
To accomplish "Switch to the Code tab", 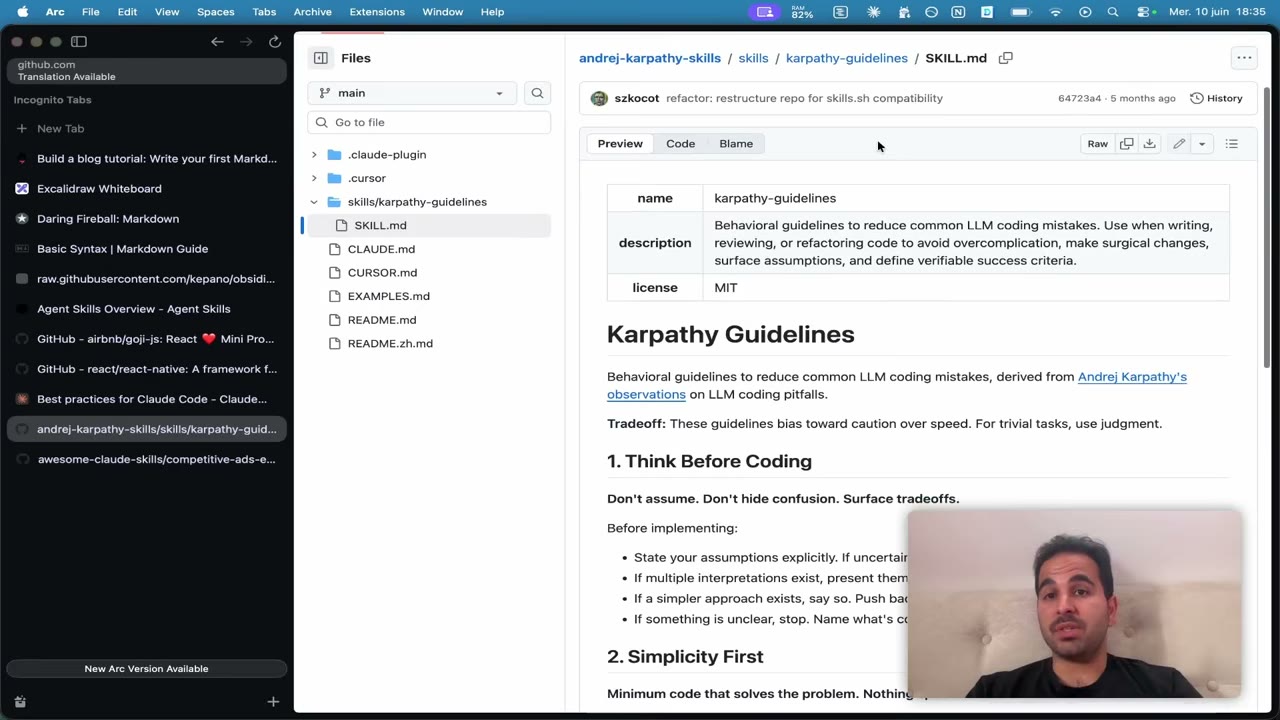I will [x=680, y=144].
